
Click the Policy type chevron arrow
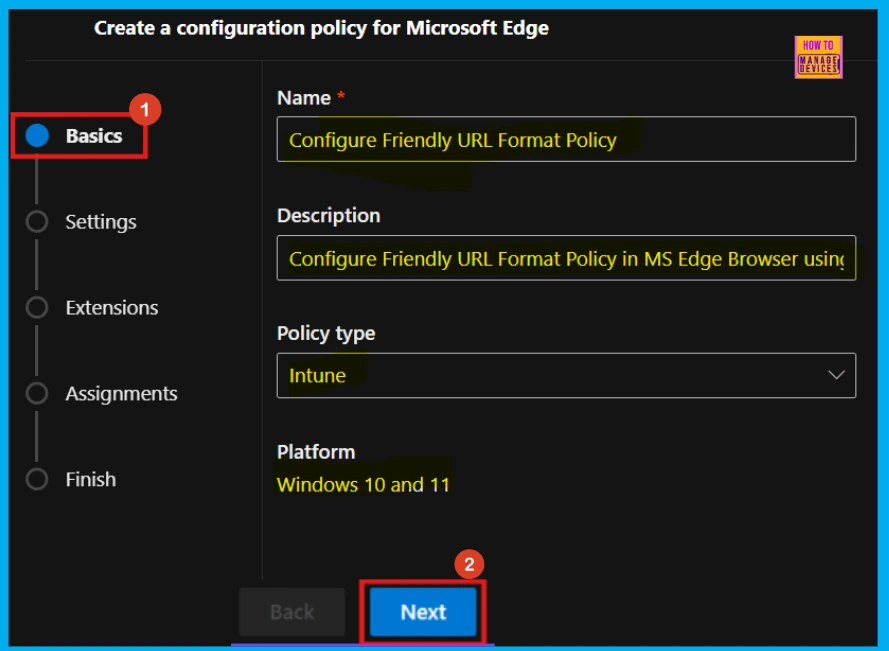click(836, 375)
